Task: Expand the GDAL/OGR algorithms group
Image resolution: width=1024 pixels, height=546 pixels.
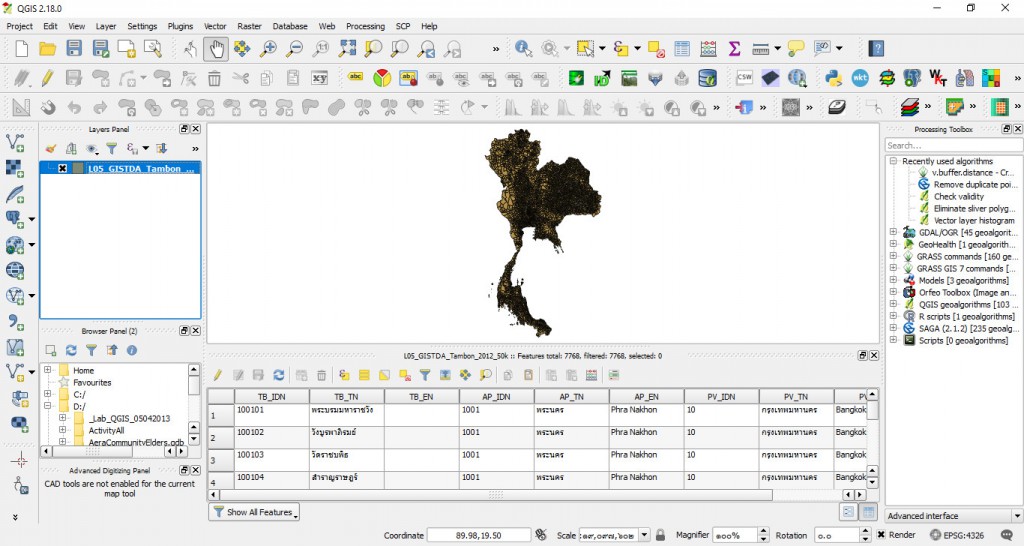Action: [893, 233]
